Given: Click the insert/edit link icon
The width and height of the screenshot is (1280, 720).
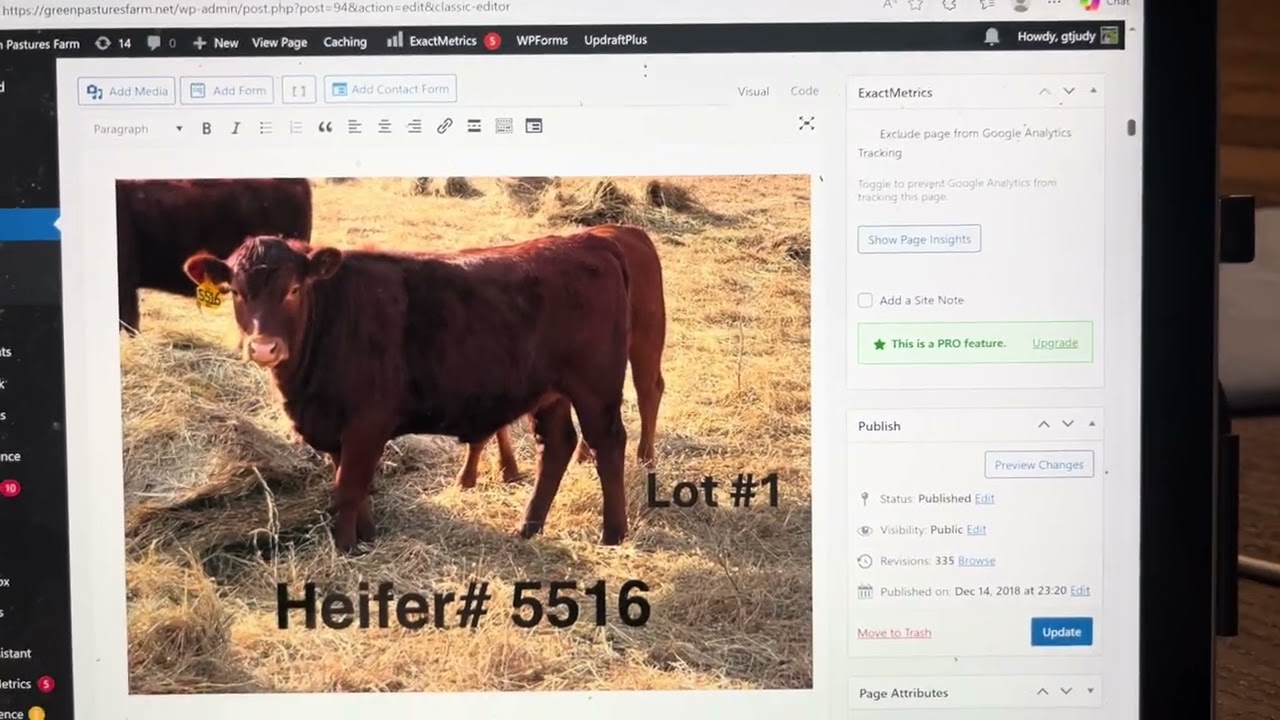Looking at the screenshot, I should click(x=444, y=126).
